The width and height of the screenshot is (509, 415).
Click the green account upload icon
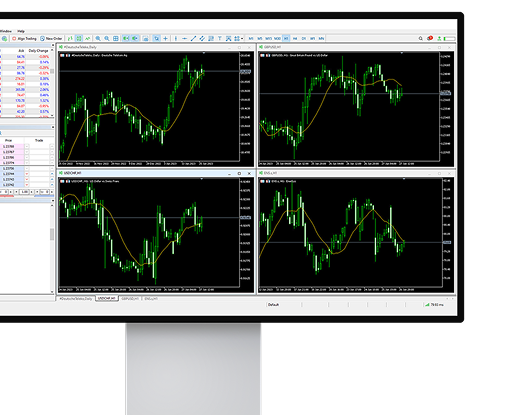click(x=439, y=39)
